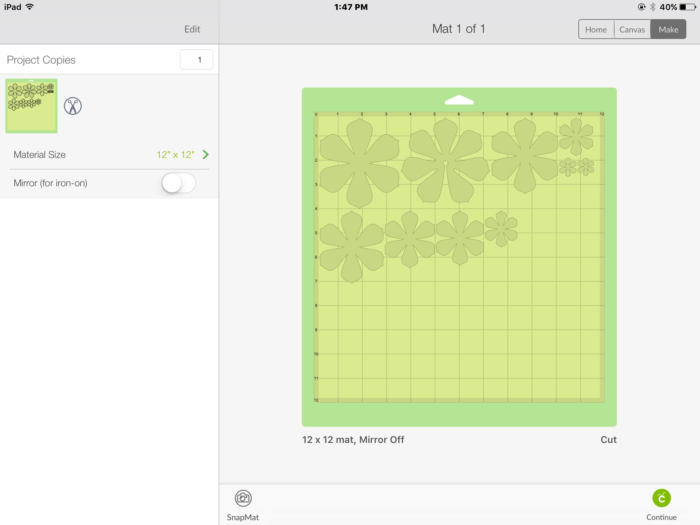
Task: Tap the Bluetooth status icon
Action: [652, 7]
